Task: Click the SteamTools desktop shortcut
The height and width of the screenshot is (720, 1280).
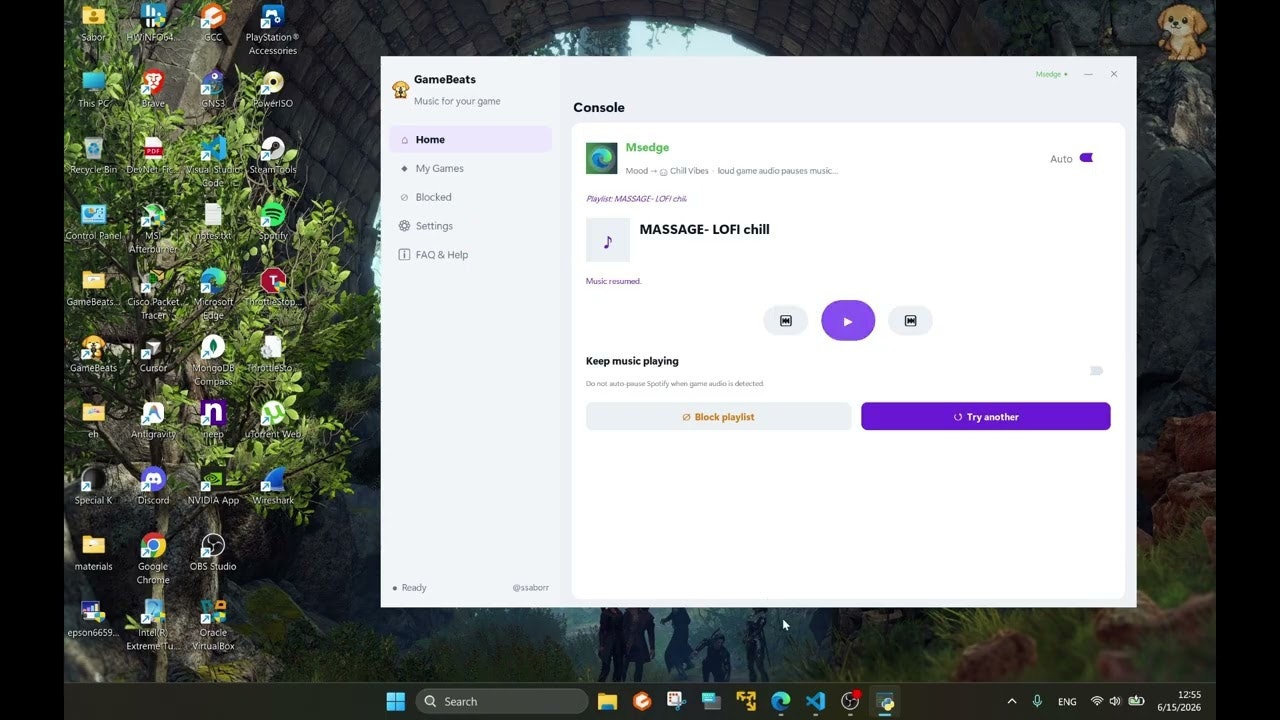Action: 272,156
